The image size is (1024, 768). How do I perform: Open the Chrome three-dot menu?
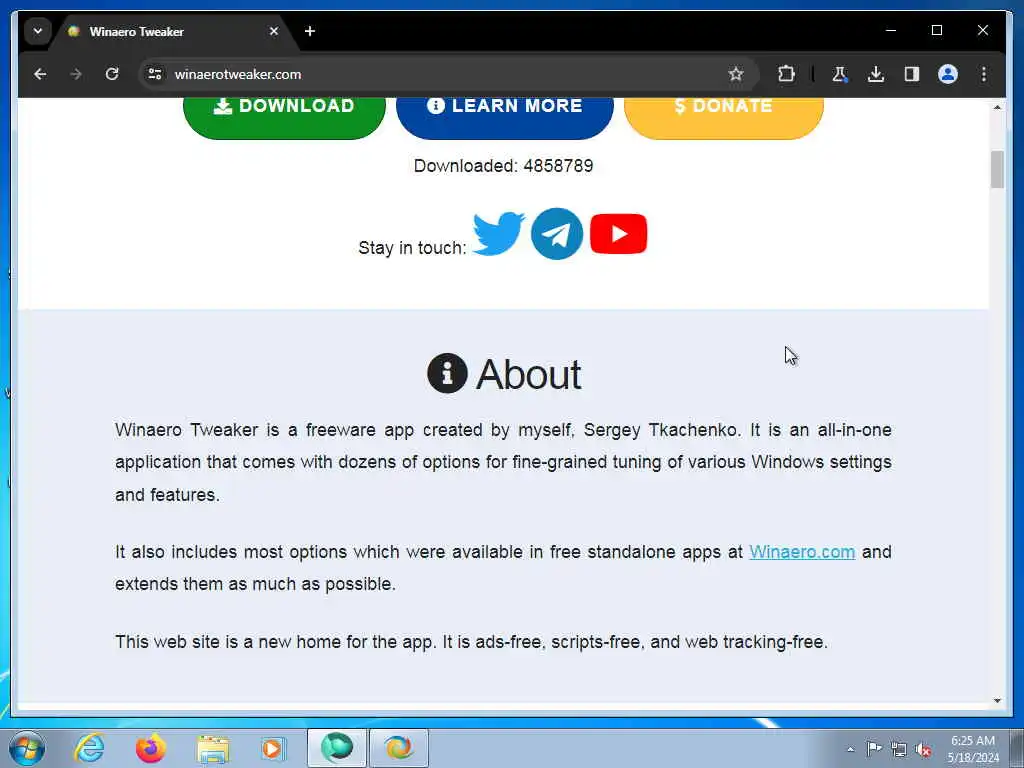(x=984, y=74)
